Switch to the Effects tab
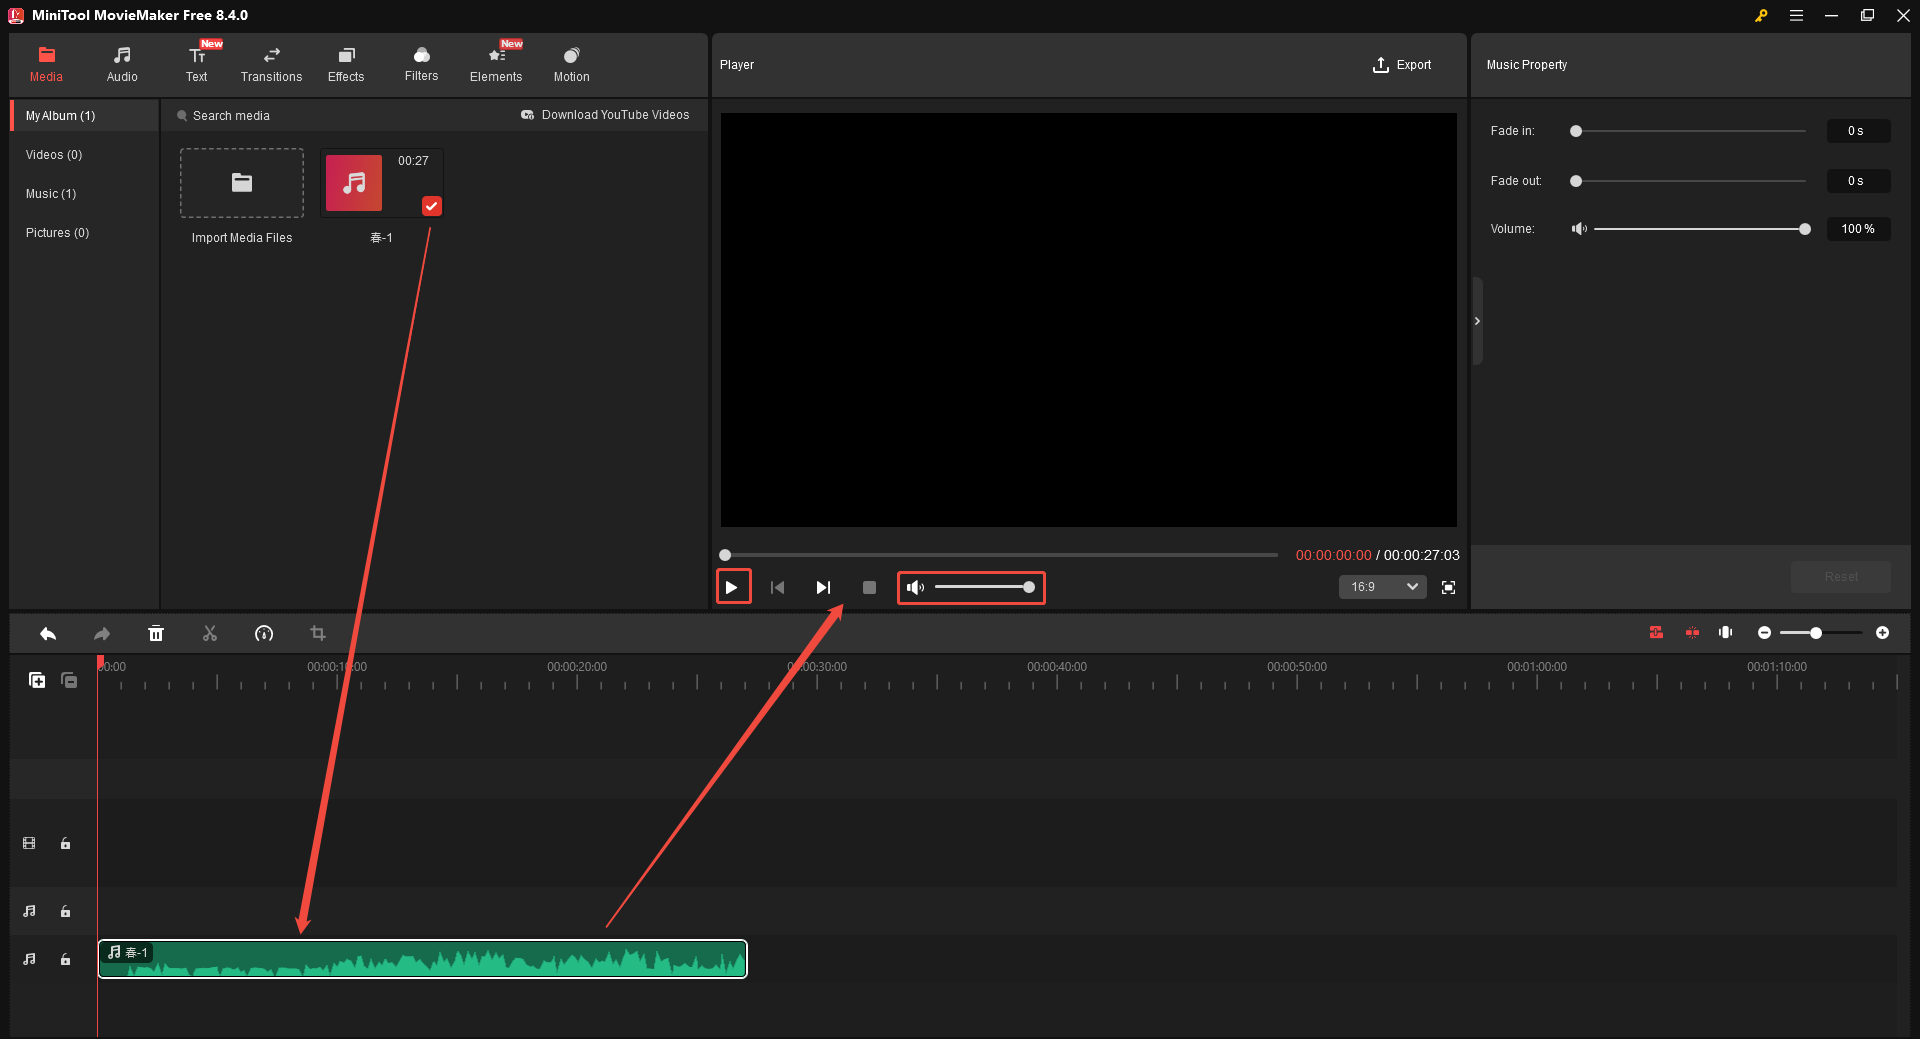Image resolution: width=1920 pixels, height=1039 pixels. [x=346, y=63]
